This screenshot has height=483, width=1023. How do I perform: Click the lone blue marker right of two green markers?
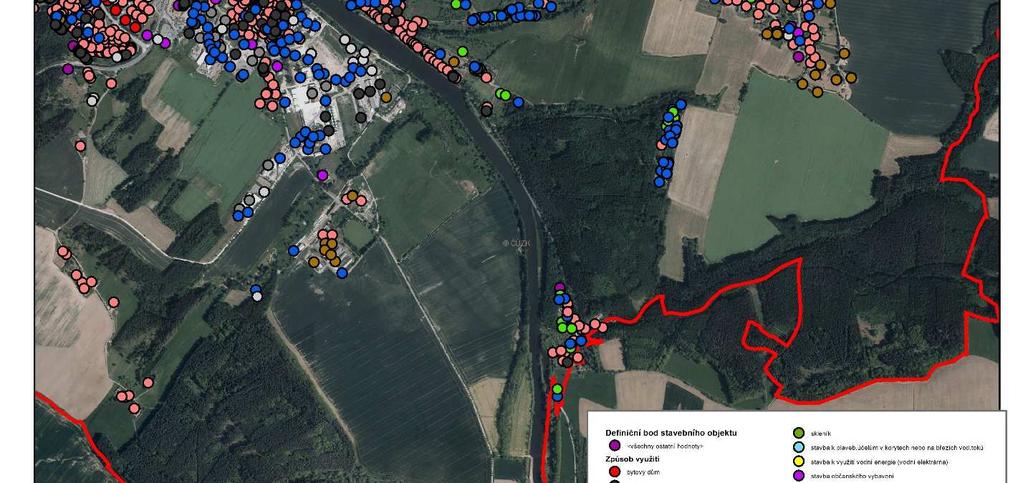tap(518, 102)
